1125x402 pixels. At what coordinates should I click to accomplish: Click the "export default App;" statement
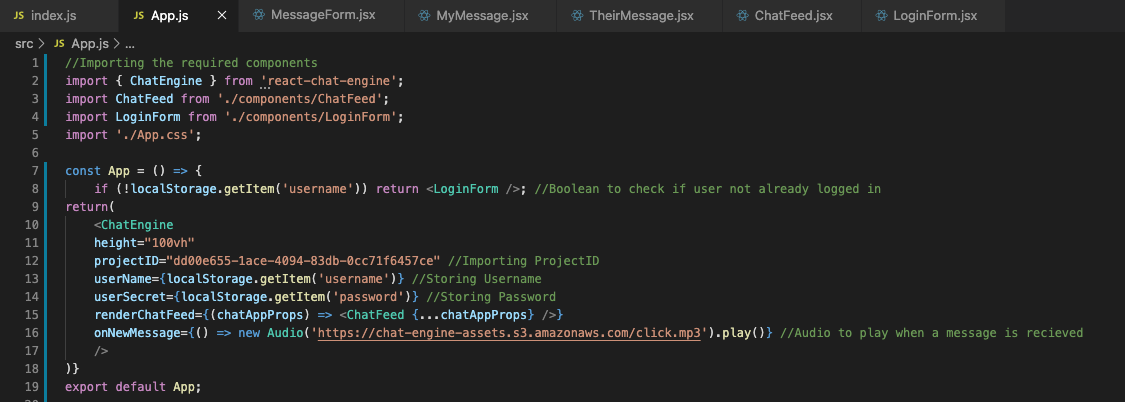133,386
